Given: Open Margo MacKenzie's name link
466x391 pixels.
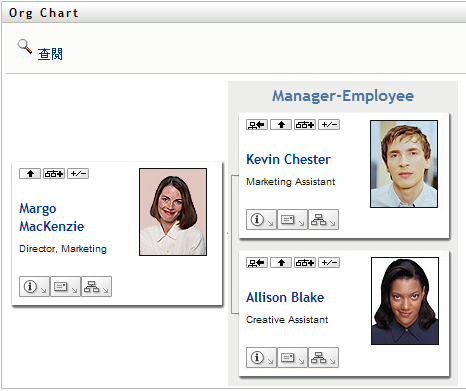Looking at the screenshot, I should point(52,217).
